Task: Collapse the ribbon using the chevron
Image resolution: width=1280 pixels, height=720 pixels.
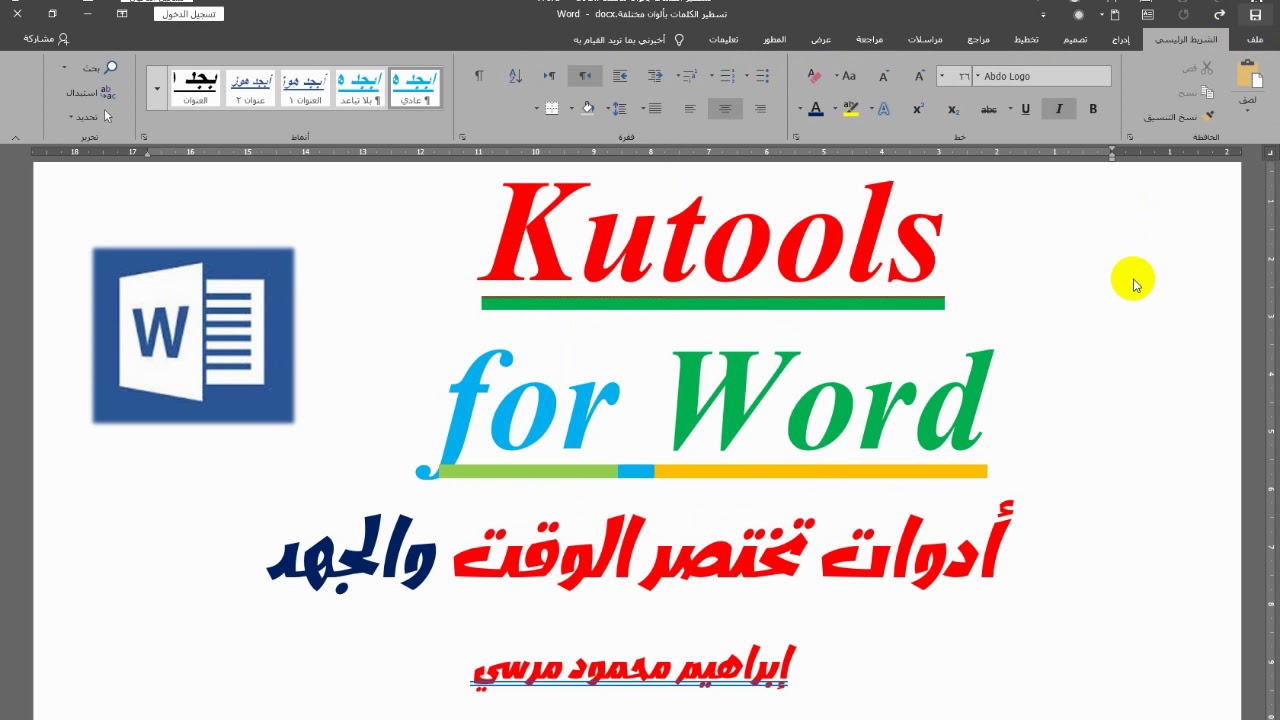Action: coord(15,138)
